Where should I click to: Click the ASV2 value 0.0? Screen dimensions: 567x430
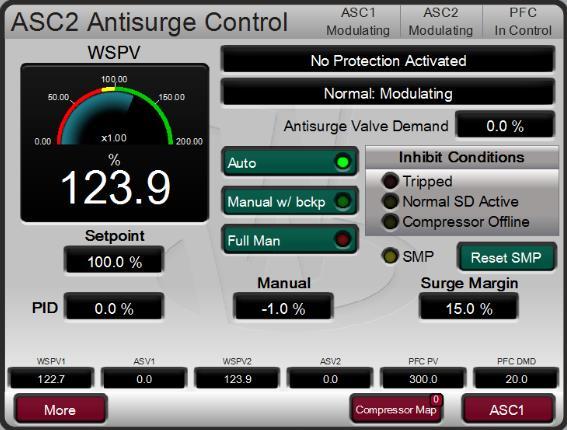click(x=330, y=379)
